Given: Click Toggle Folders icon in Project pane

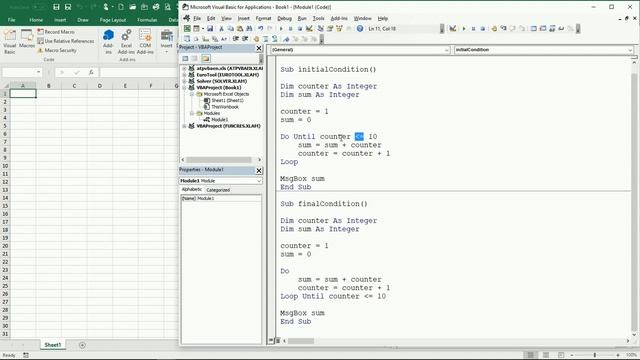Looking at the screenshot, I should [x=206, y=58].
